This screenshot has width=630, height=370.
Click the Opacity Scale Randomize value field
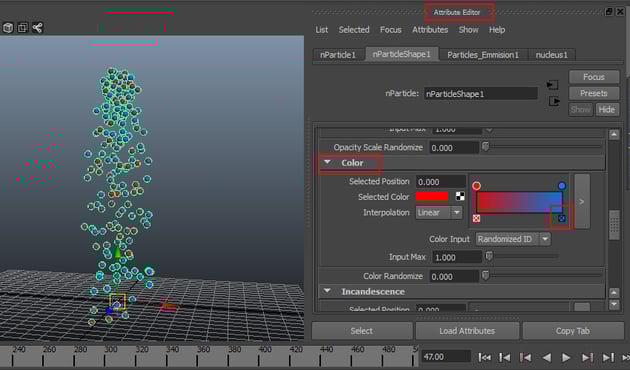pos(454,147)
